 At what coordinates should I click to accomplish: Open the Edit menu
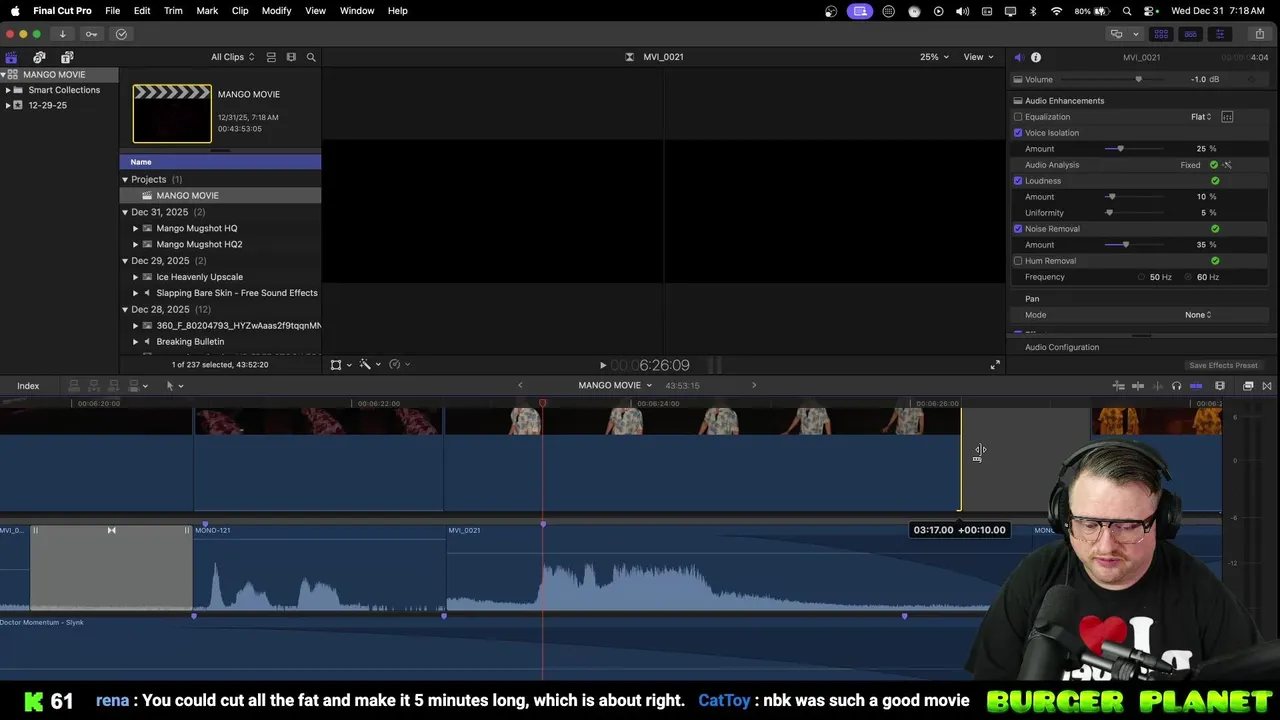pos(142,11)
